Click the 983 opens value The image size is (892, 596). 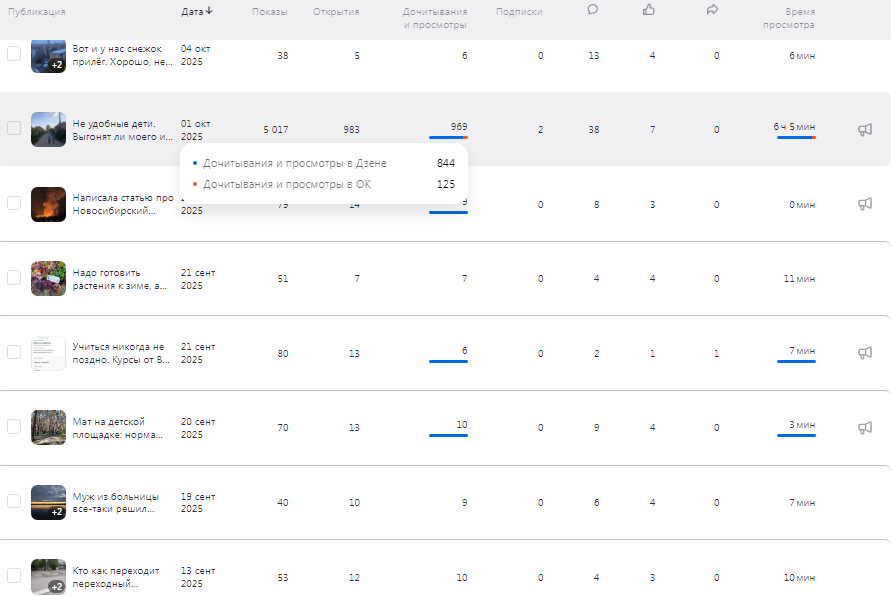[x=352, y=130]
